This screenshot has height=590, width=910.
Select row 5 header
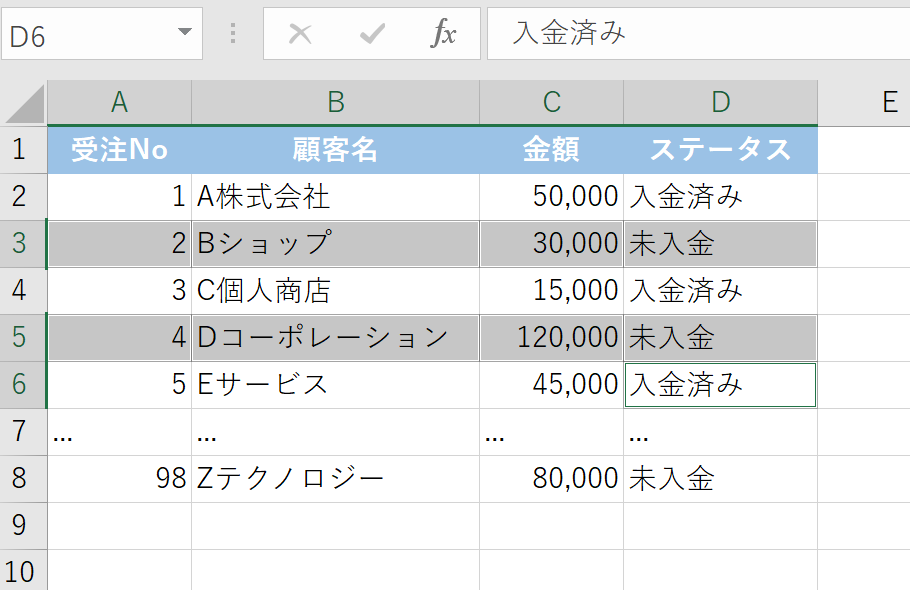click(x=22, y=338)
